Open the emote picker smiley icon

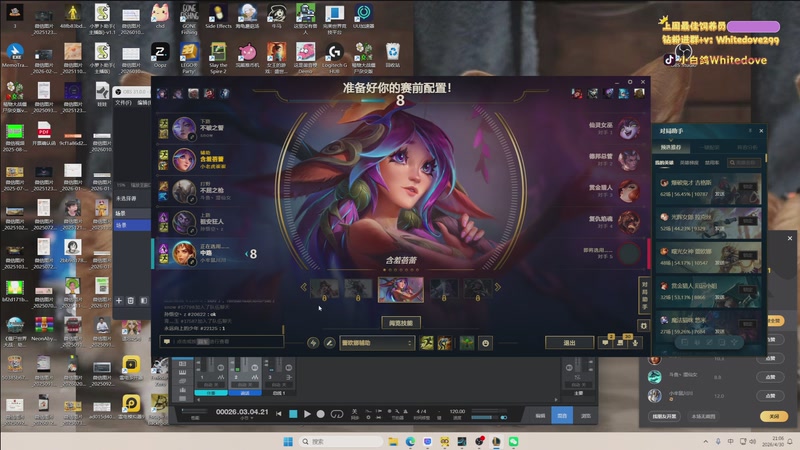coord(486,343)
